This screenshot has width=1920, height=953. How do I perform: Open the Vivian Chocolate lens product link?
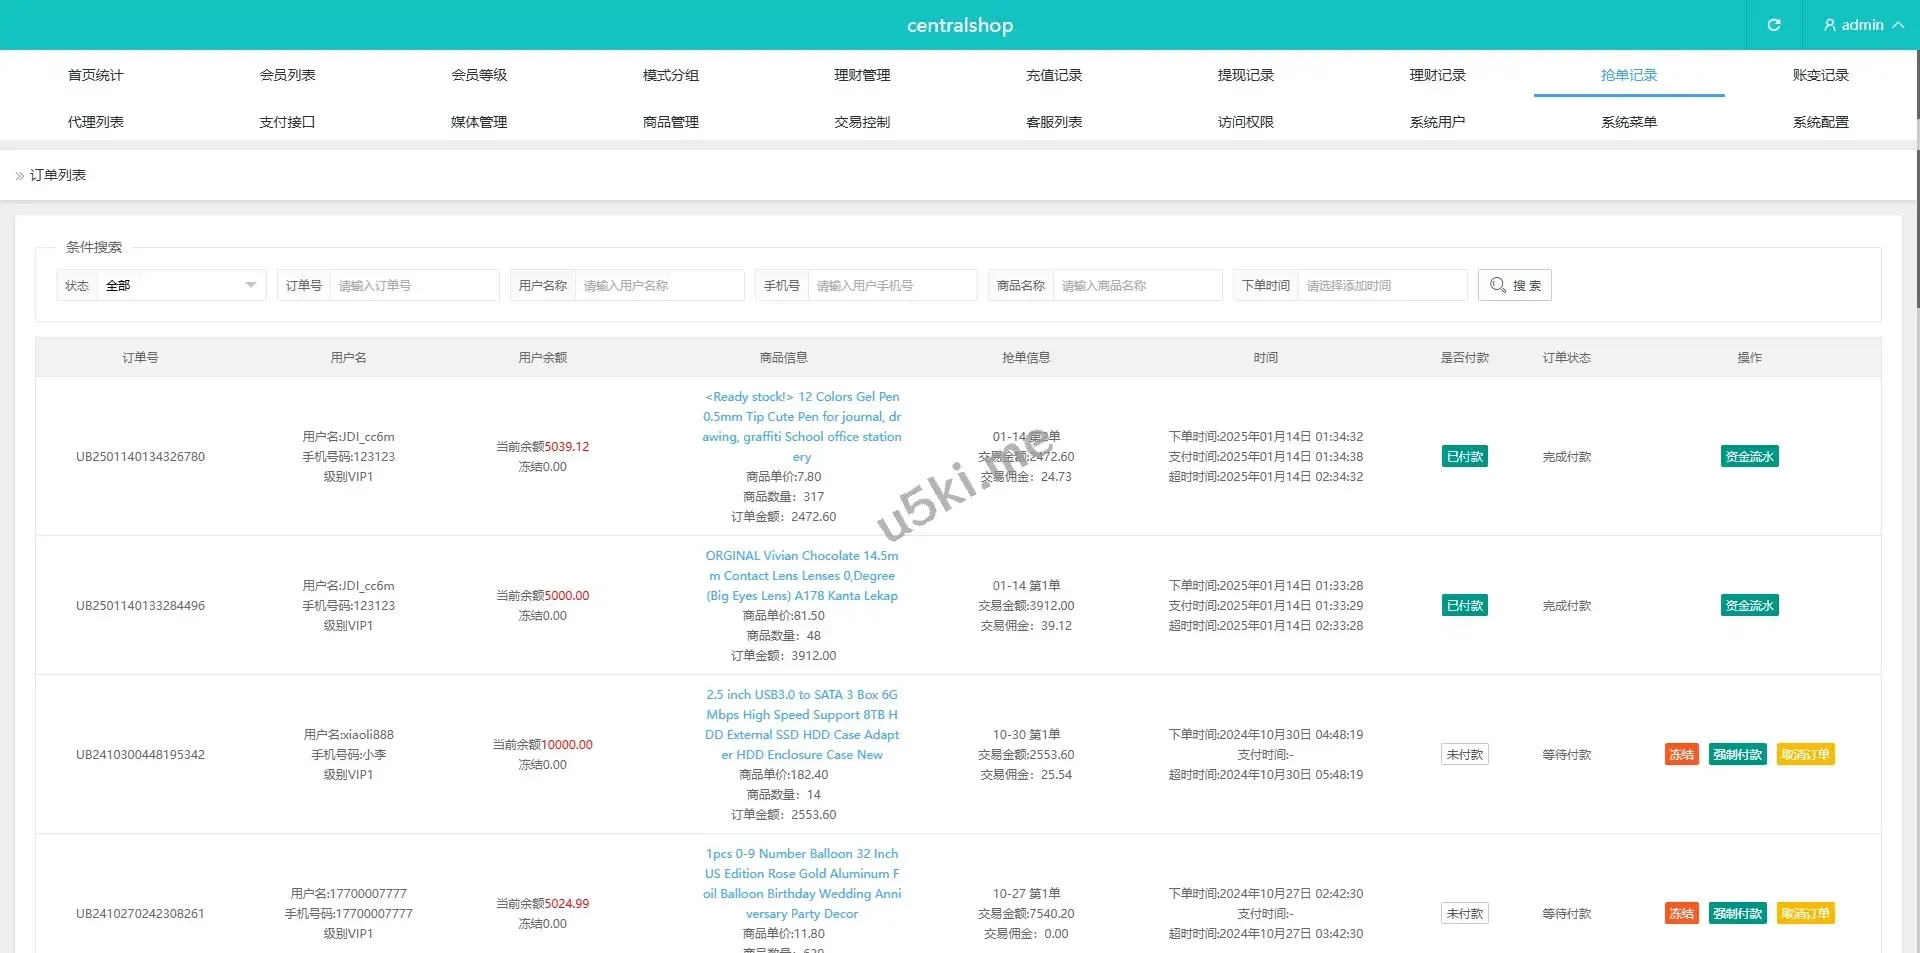pyautogui.click(x=802, y=576)
